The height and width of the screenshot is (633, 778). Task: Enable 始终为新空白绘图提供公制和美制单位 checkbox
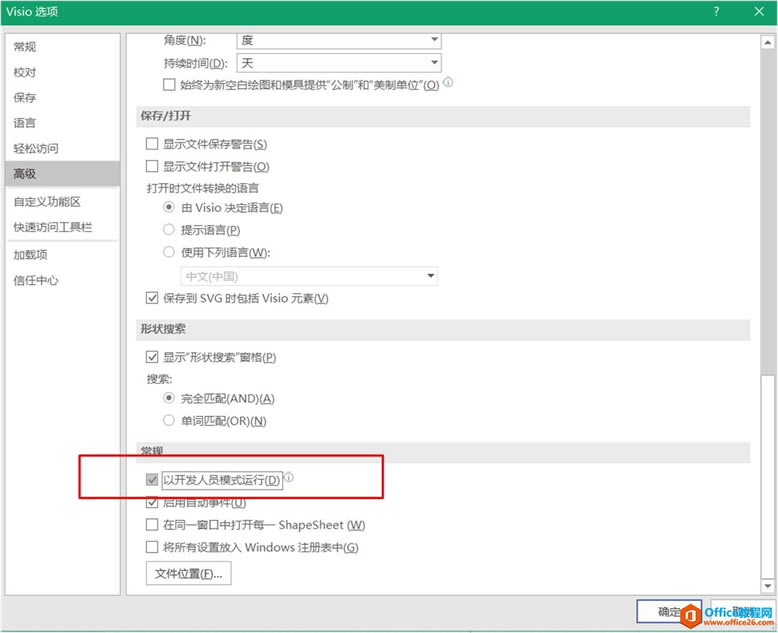point(169,85)
